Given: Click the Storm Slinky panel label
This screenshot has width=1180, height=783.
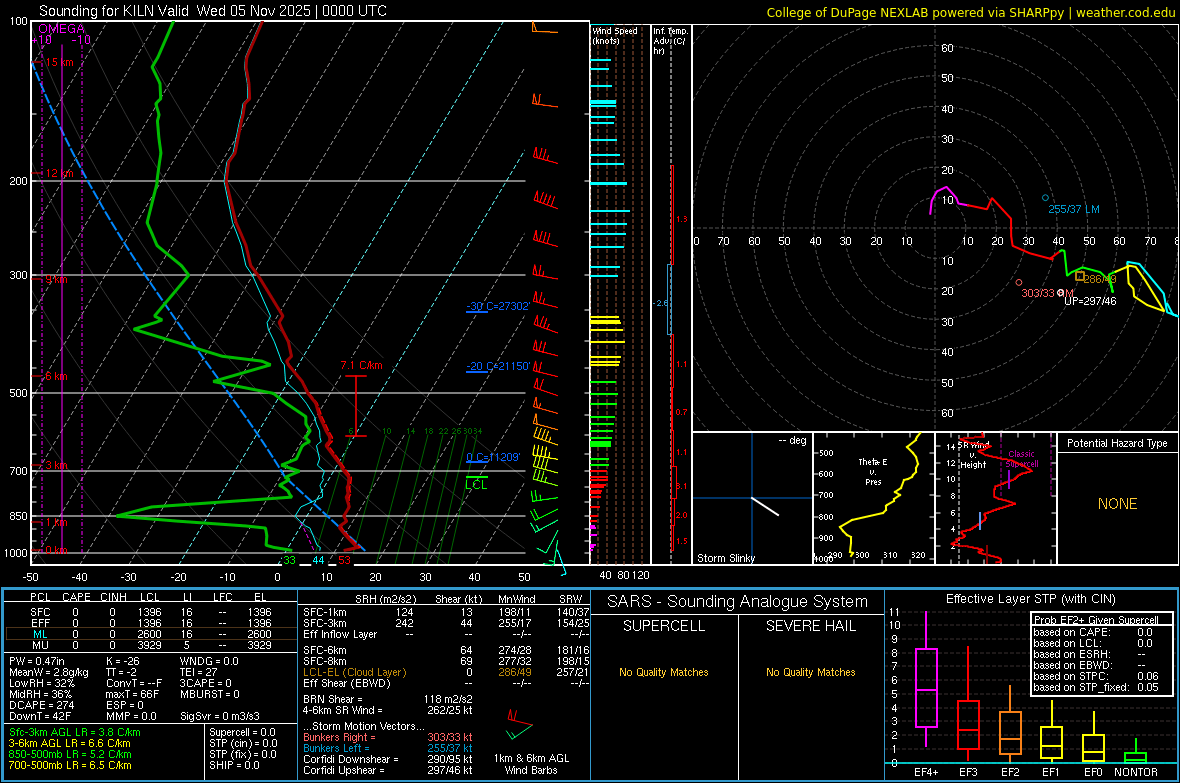Looking at the screenshot, I should pos(725,558).
